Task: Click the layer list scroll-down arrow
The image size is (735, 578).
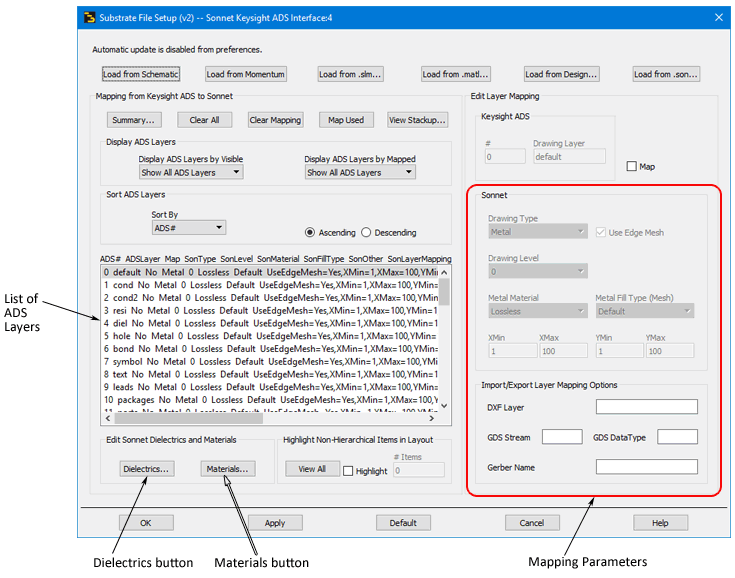Action: (444, 406)
